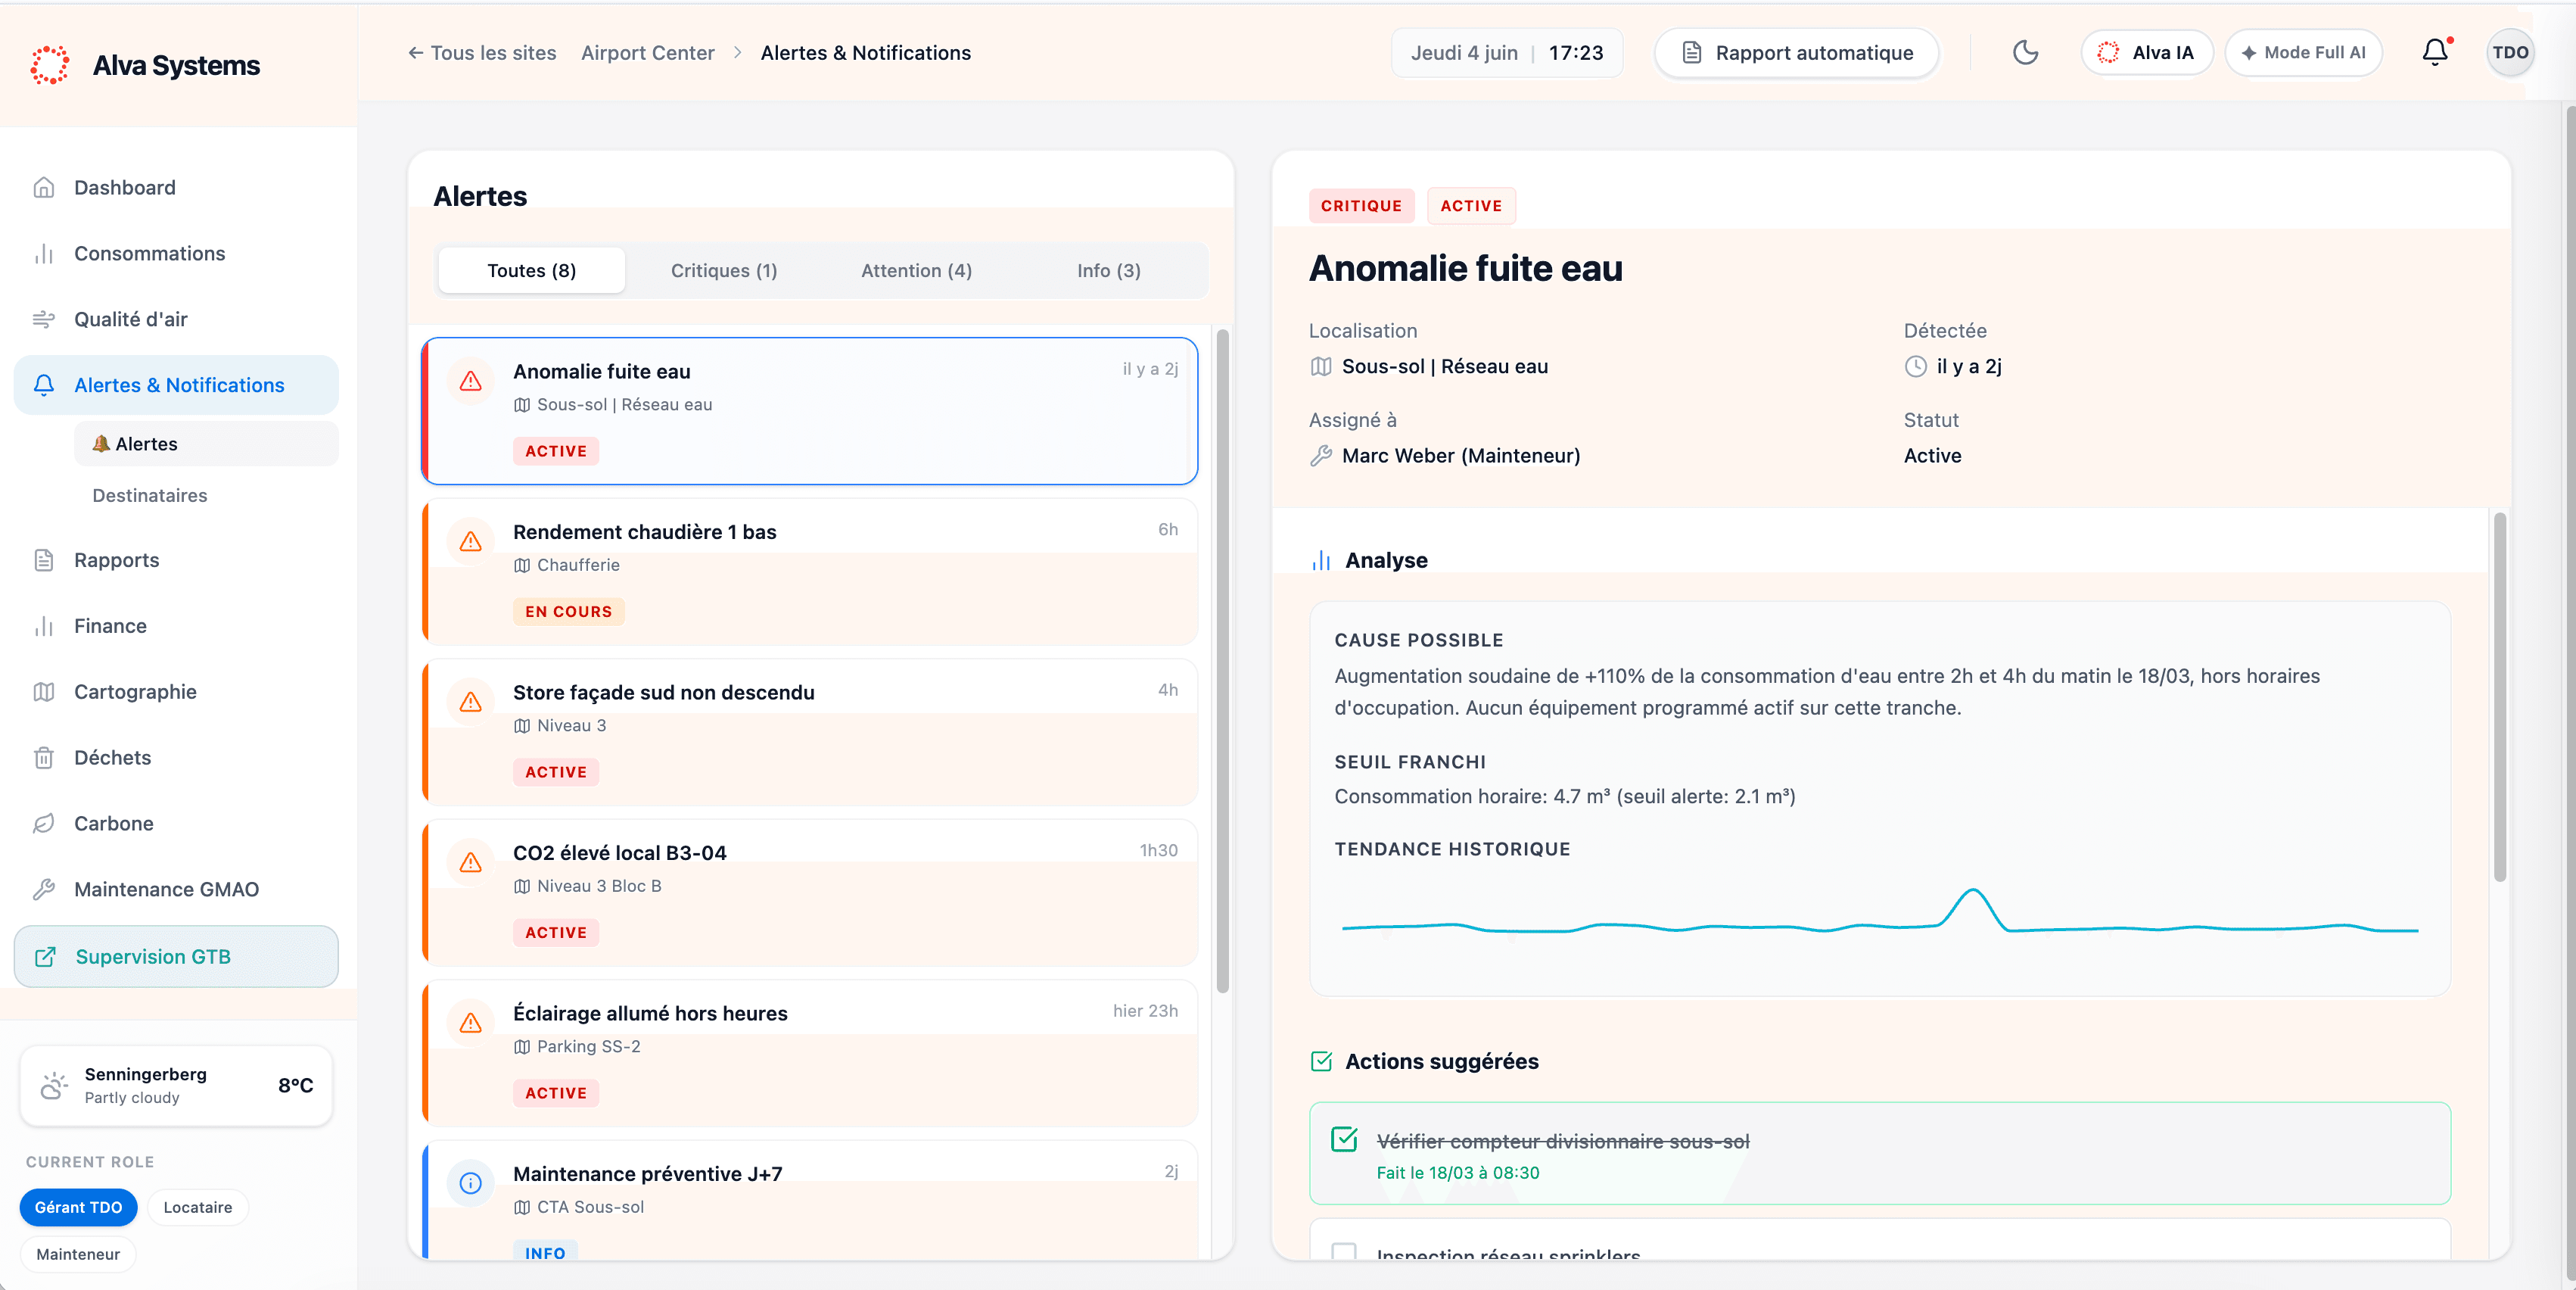The width and height of the screenshot is (2576, 1290).
Task: Click Senningerberg 8°C temperature
Action: tap(295, 1086)
